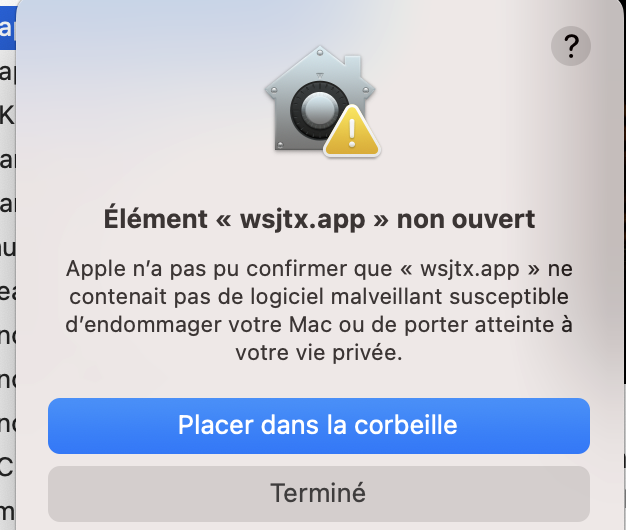
Task: Select the last visible background row ending in m
Action: point(8,512)
